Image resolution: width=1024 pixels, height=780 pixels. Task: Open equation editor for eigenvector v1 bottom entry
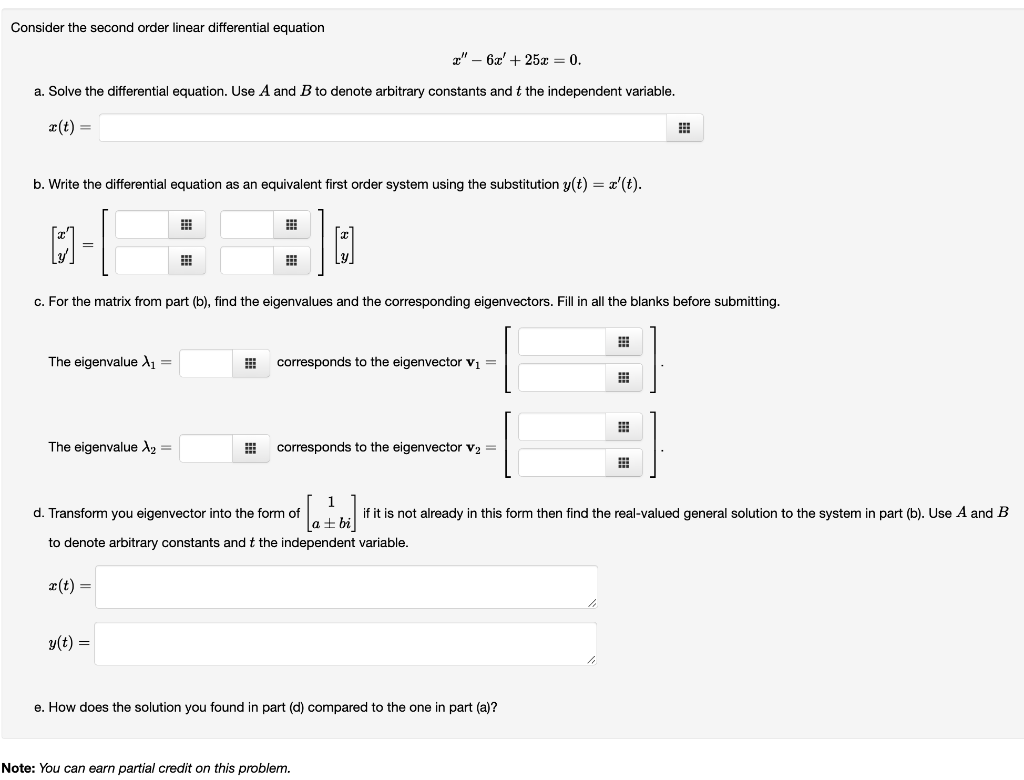click(623, 378)
